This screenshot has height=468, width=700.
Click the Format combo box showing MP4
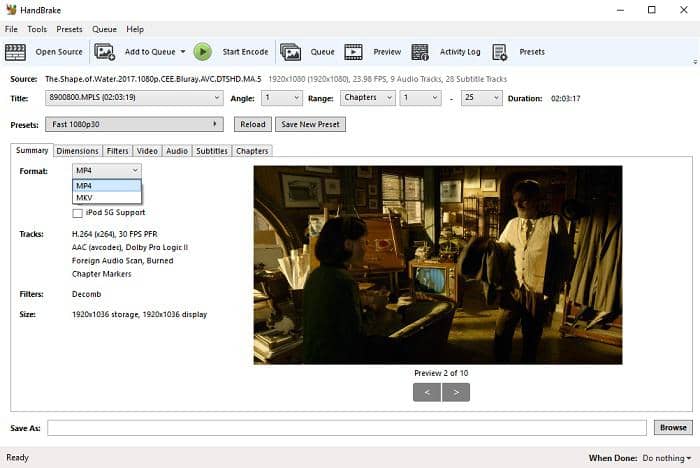107,171
